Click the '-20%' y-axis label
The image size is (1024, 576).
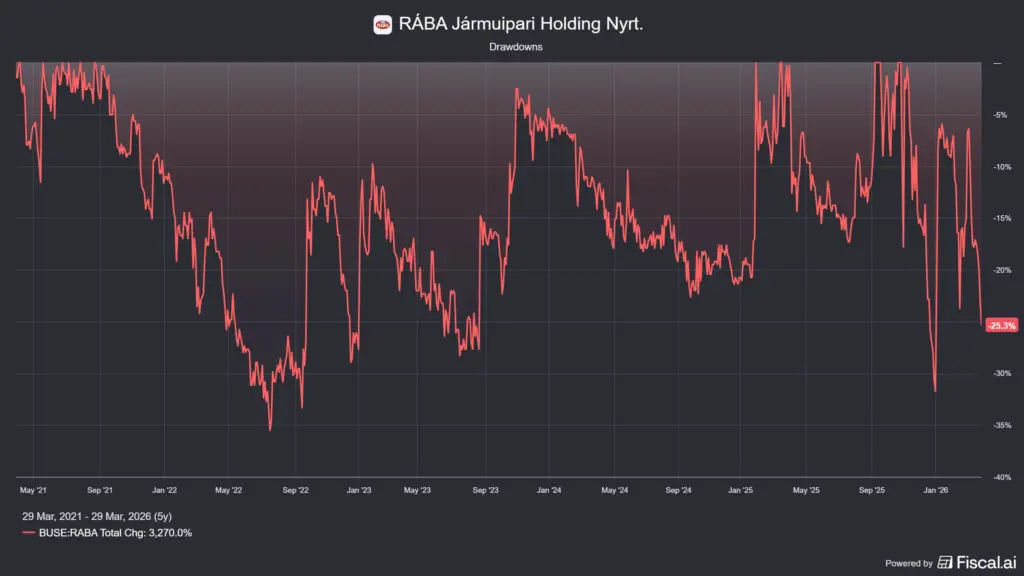(1002, 270)
